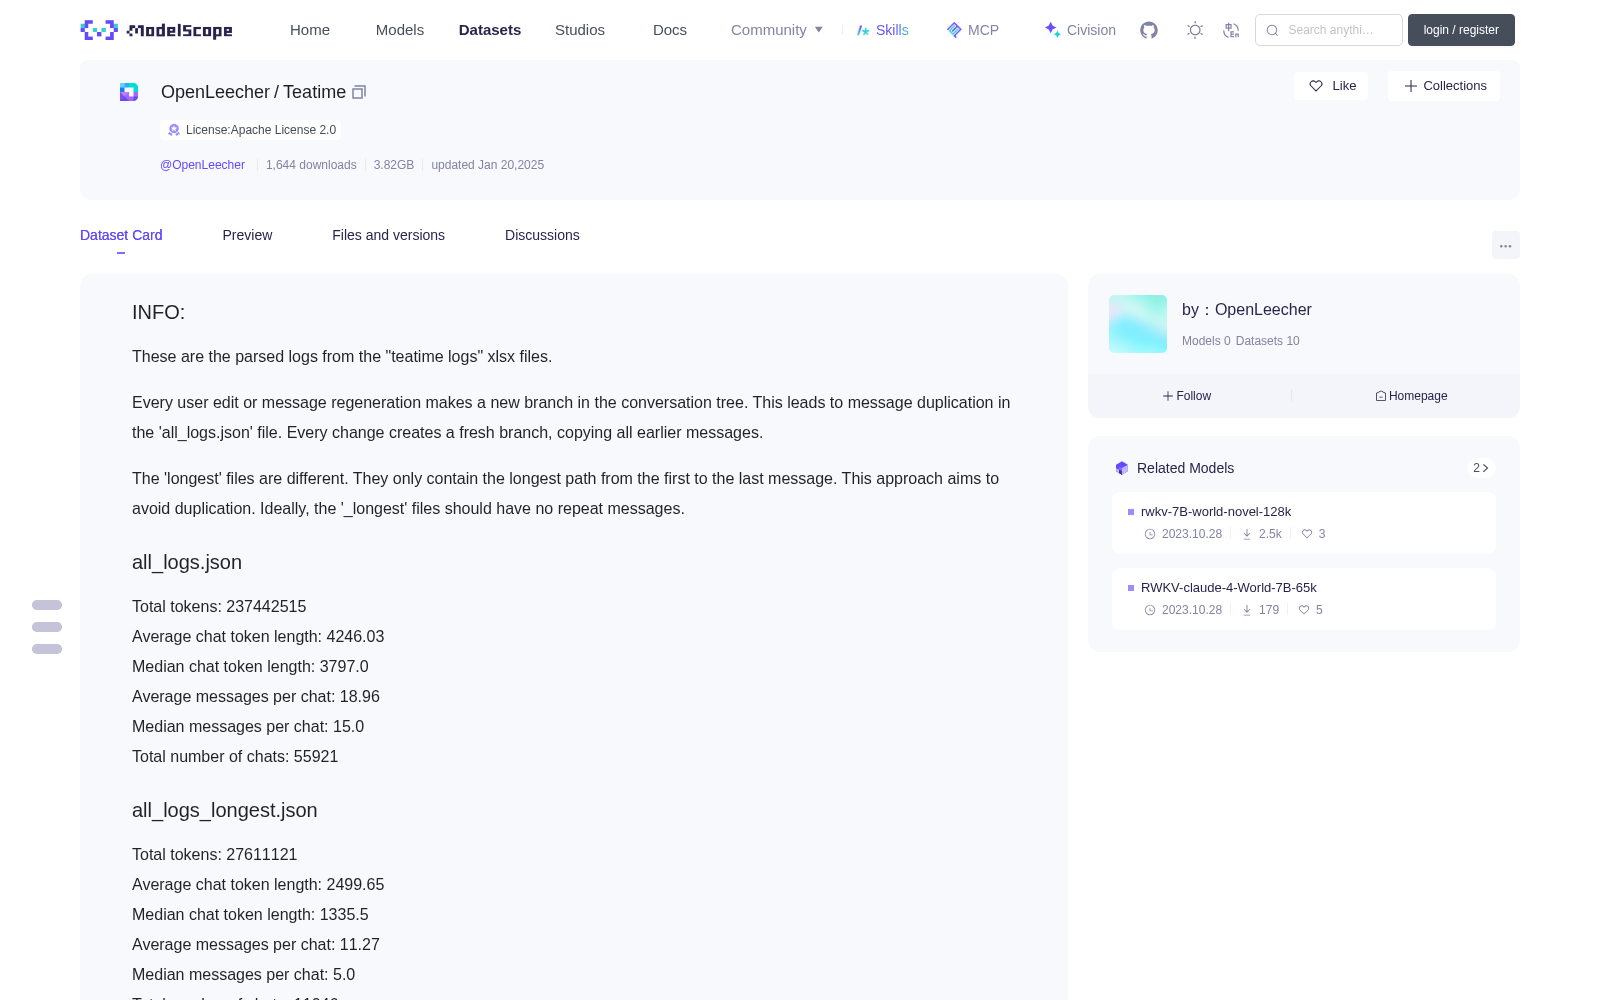Image resolution: width=1600 pixels, height=1000 pixels.
Task: Open the Discussions tab
Action: point(542,235)
